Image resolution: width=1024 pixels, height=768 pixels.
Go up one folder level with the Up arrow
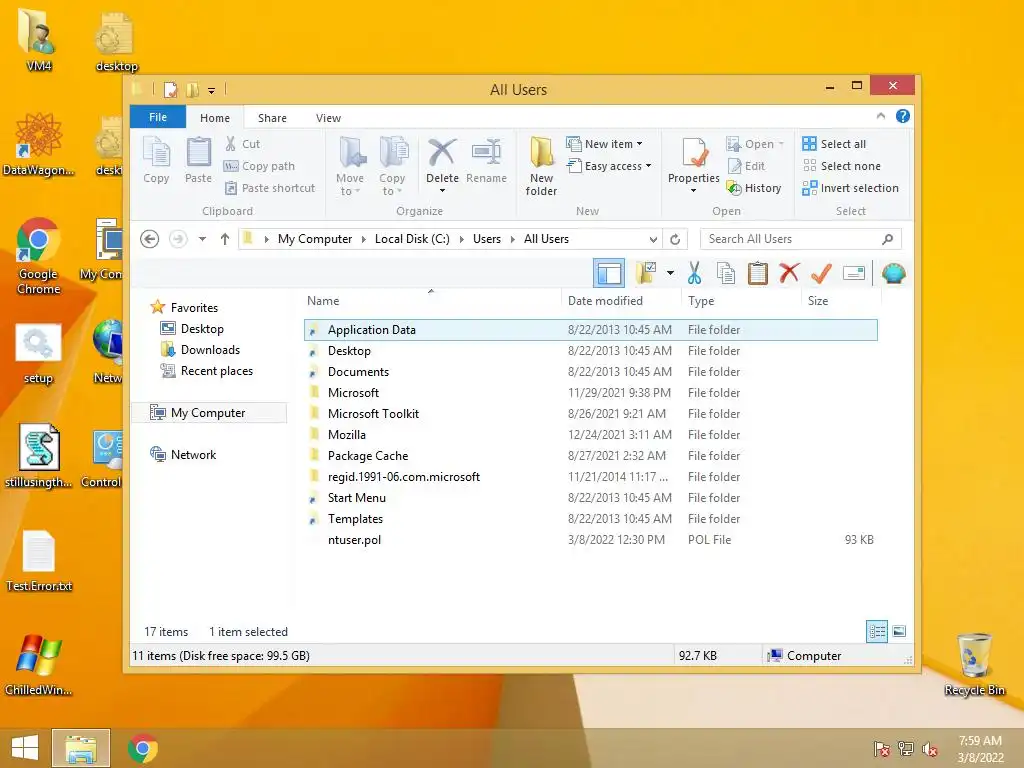(225, 239)
